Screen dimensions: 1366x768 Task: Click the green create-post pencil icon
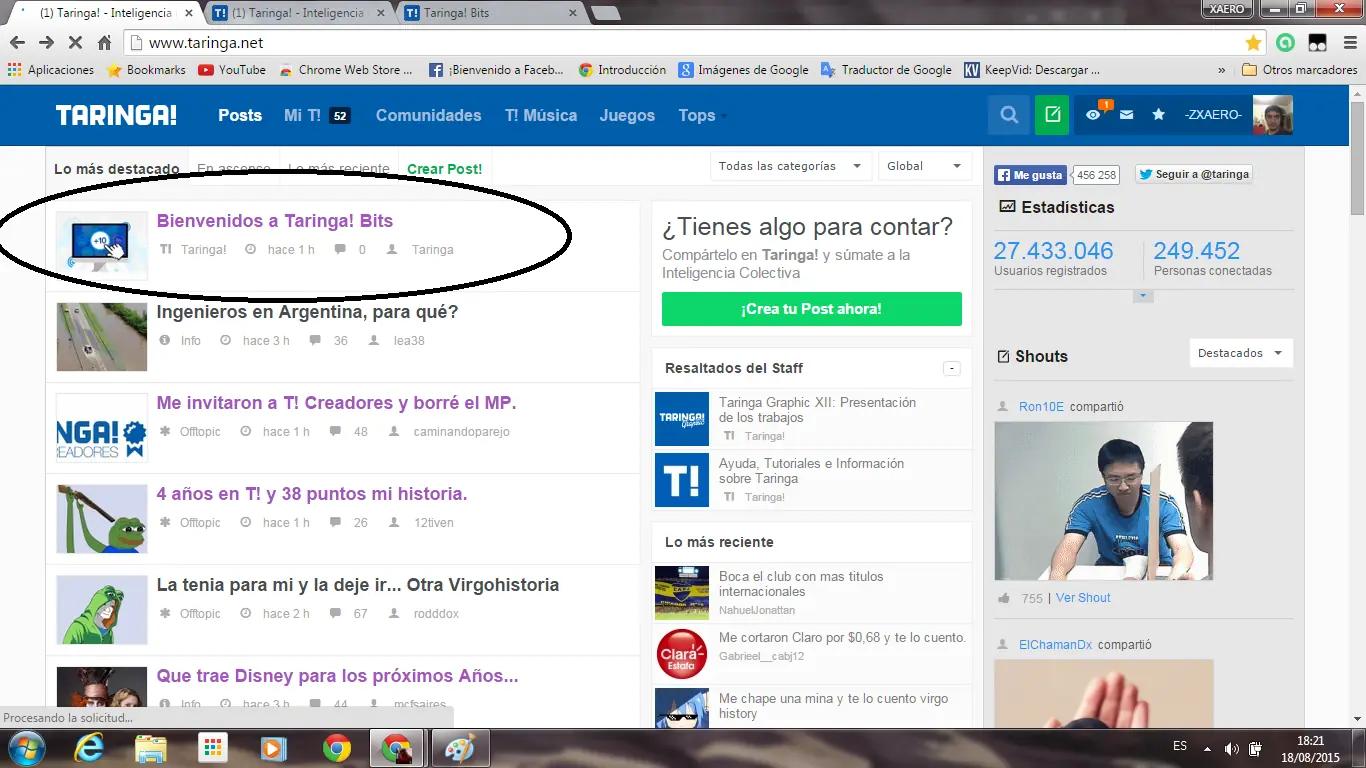coord(1052,115)
